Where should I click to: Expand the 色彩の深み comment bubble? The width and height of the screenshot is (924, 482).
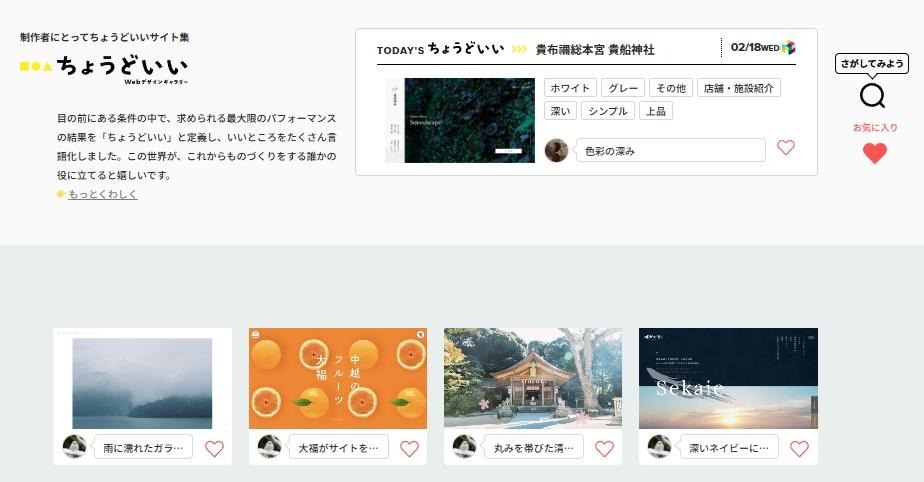(670, 150)
